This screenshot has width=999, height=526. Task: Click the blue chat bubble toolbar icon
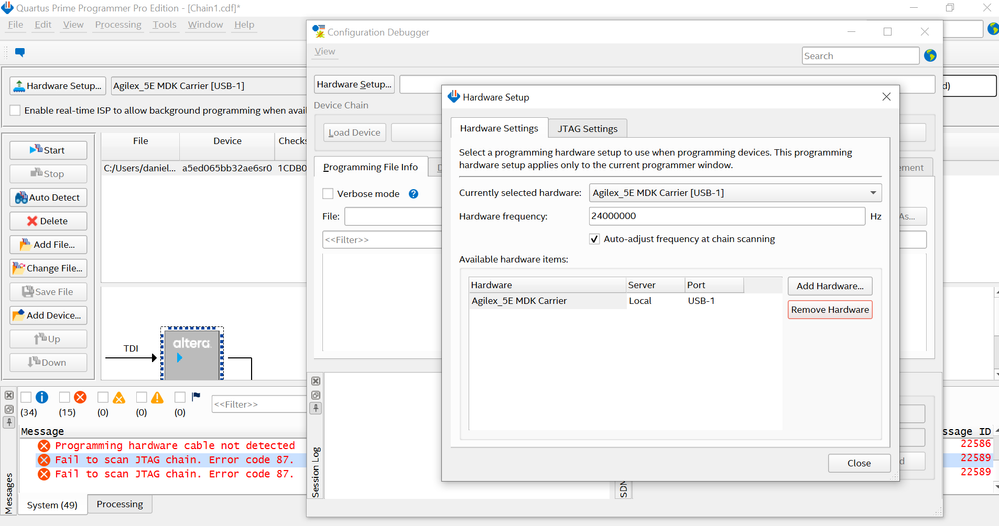tap(19, 52)
